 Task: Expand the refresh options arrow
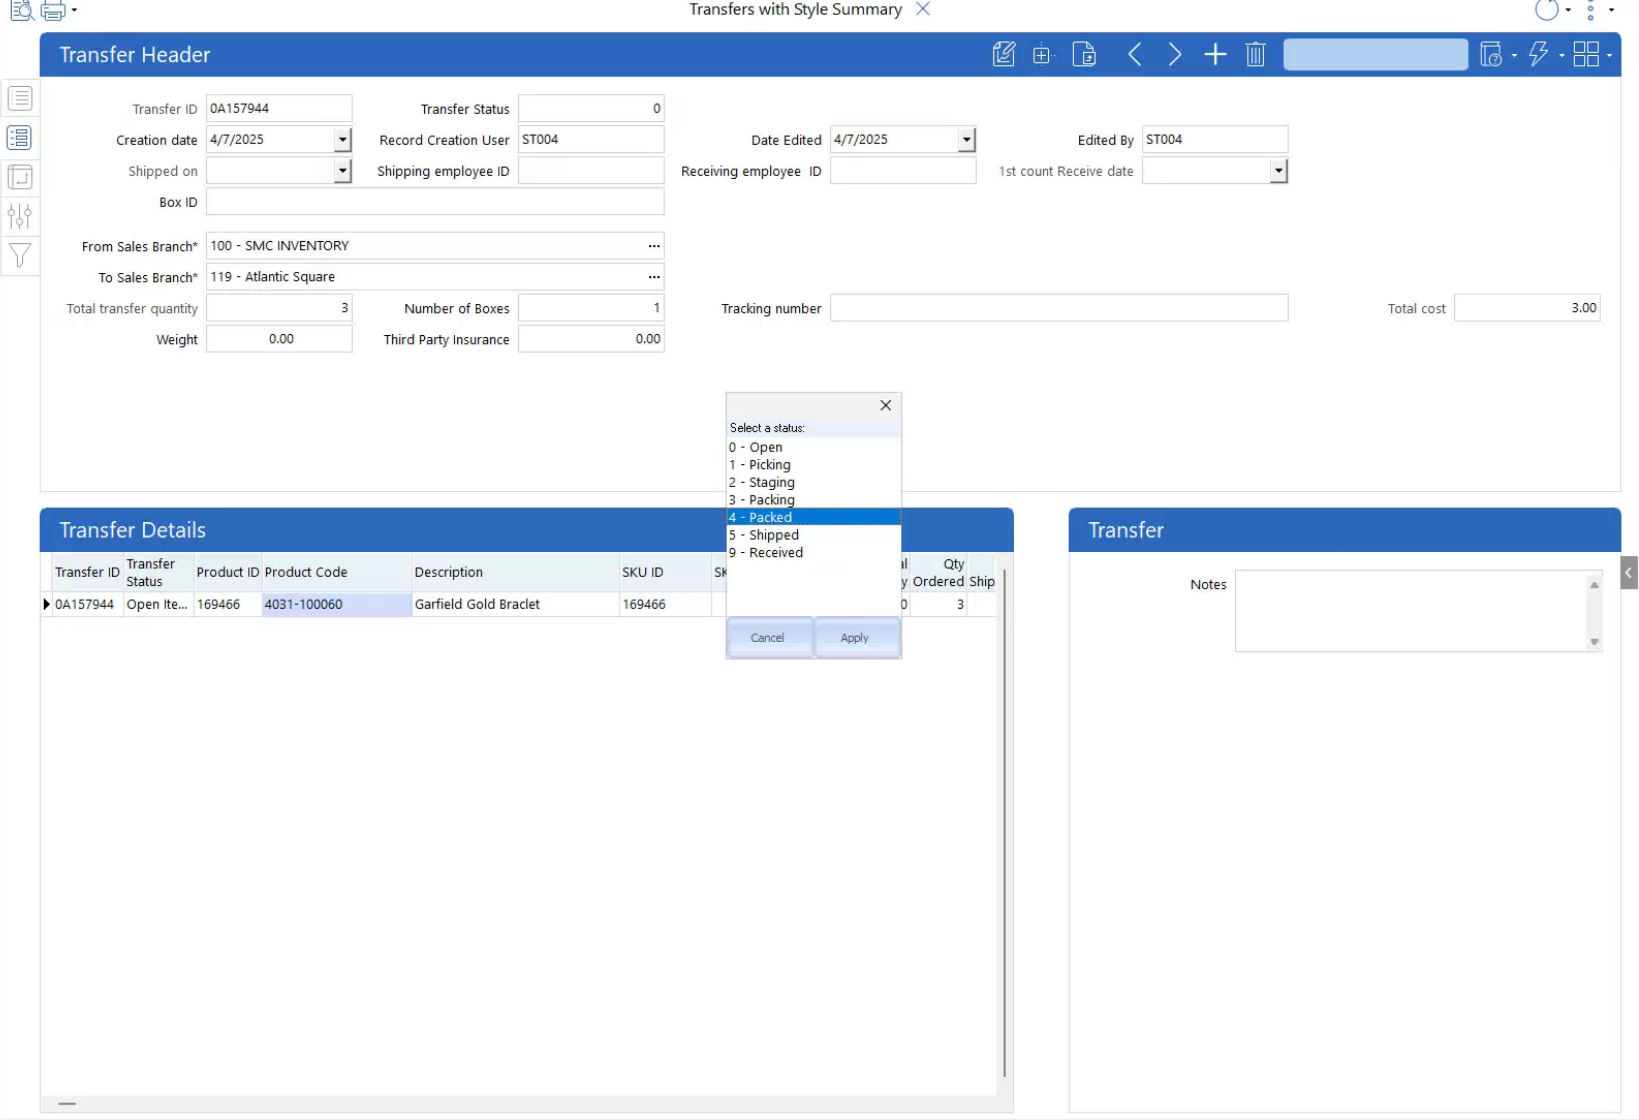coord(1567,10)
